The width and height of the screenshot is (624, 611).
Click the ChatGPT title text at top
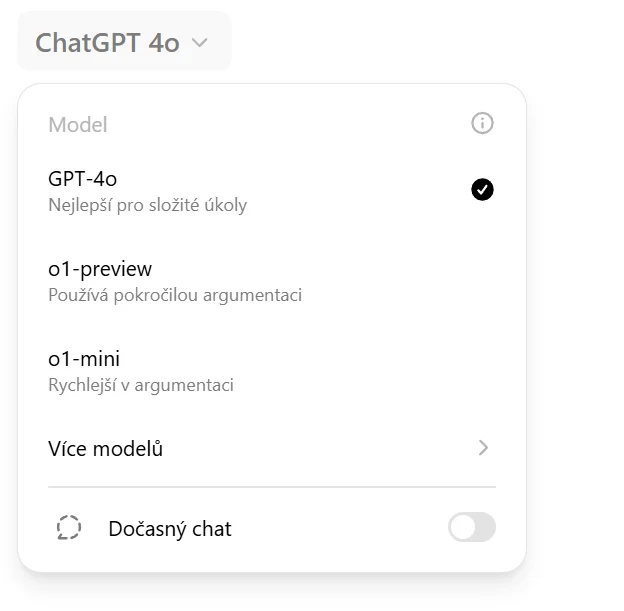[x=88, y=43]
